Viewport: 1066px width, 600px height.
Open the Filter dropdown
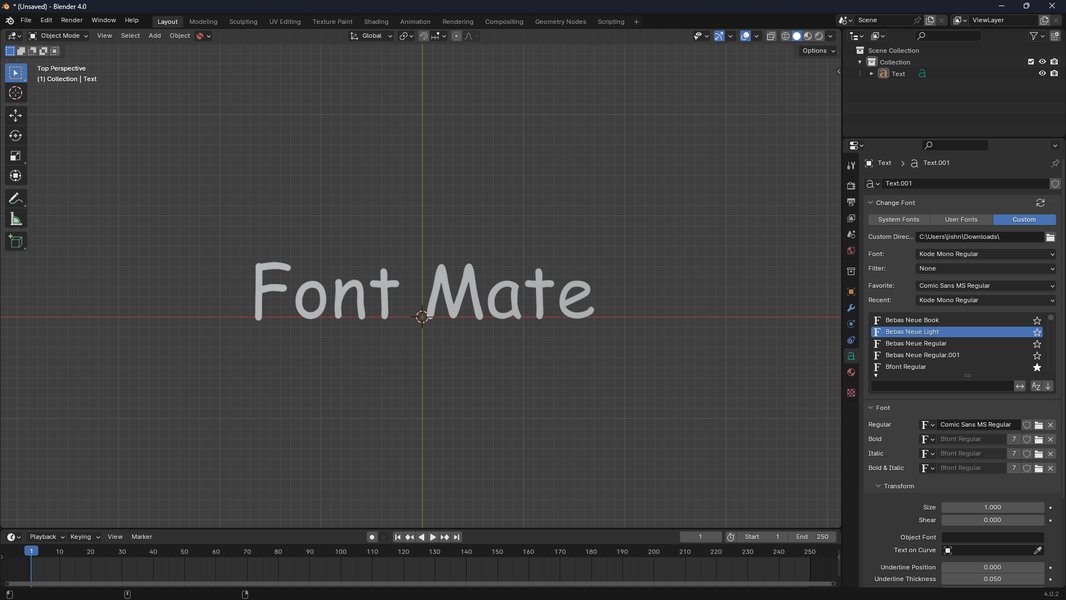pyautogui.click(x=986, y=268)
